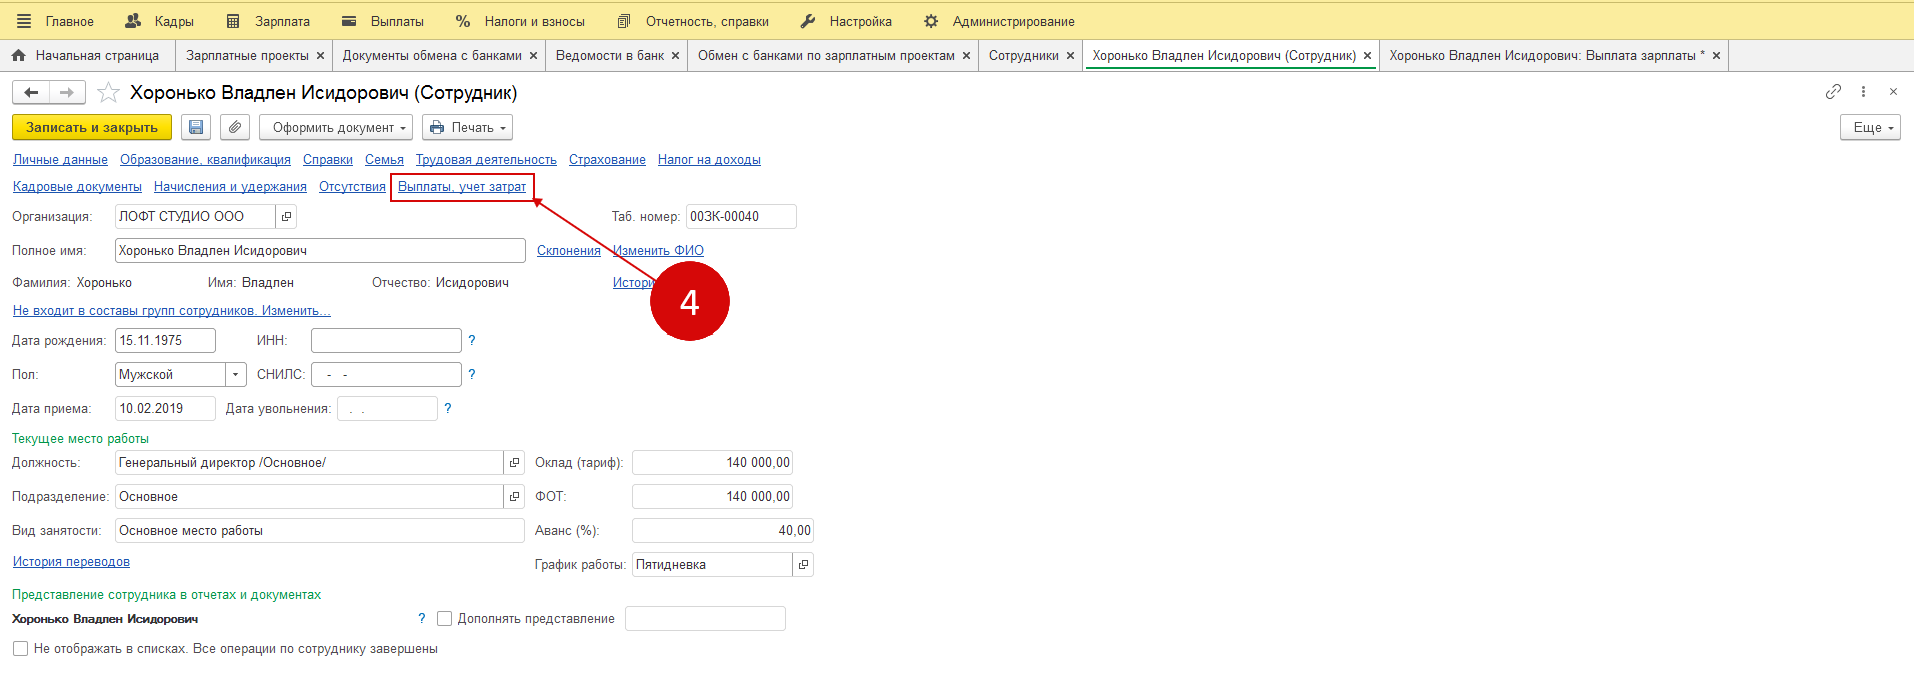Enable Дополнять представление checkbox
This screenshot has width=1914, height=684.
tap(445, 619)
